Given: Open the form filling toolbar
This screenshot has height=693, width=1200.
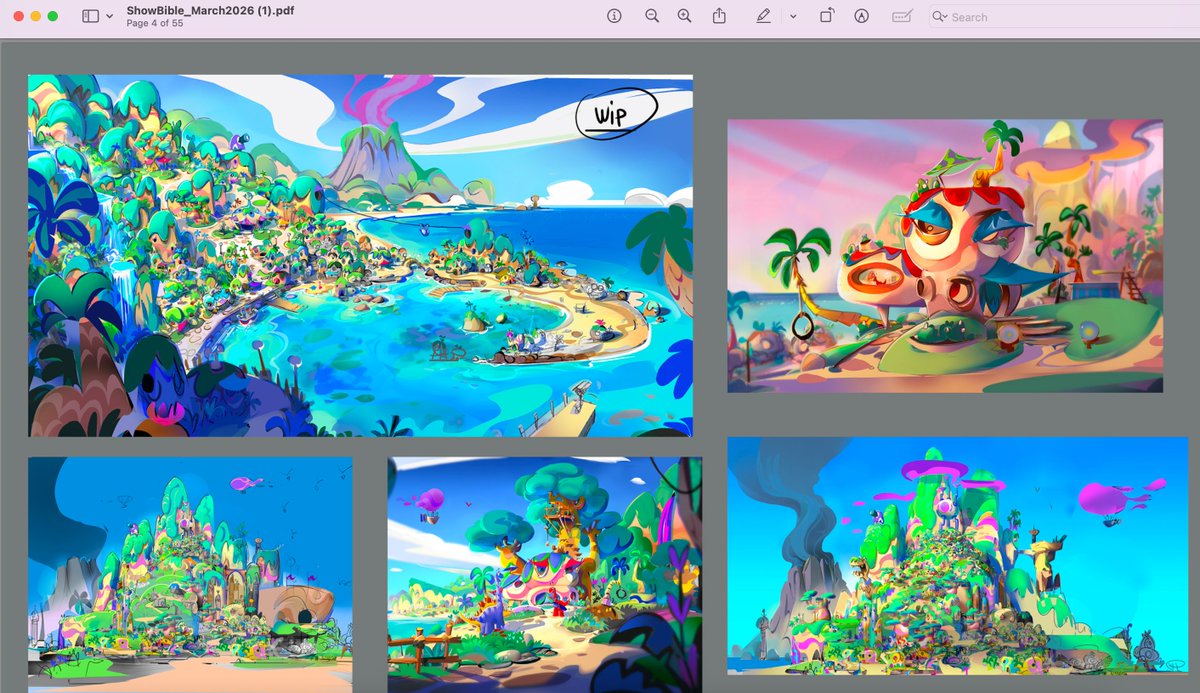Looking at the screenshot, I should (902, 16).
